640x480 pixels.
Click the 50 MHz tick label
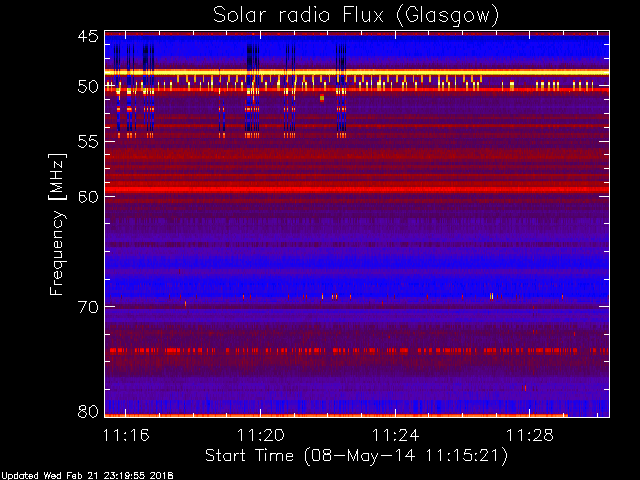(x=88, y=87)
